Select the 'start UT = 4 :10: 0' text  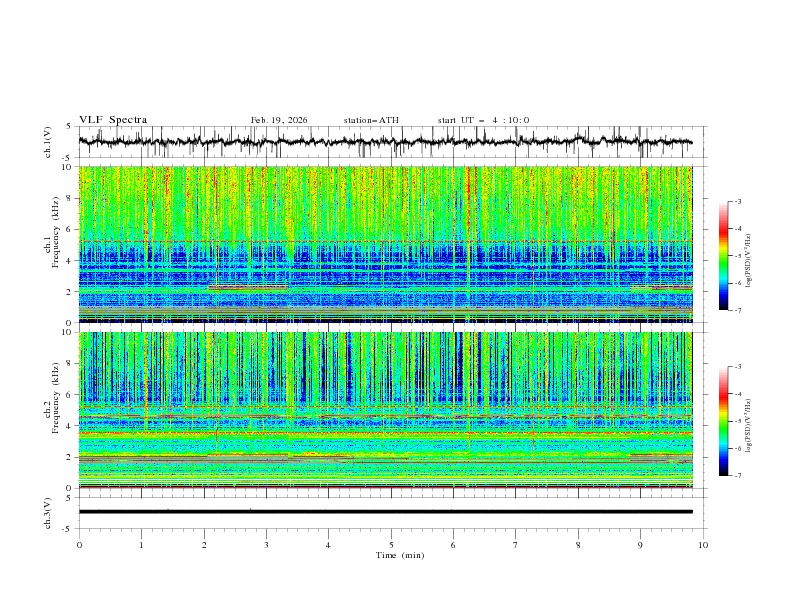(x=483, y=120)
